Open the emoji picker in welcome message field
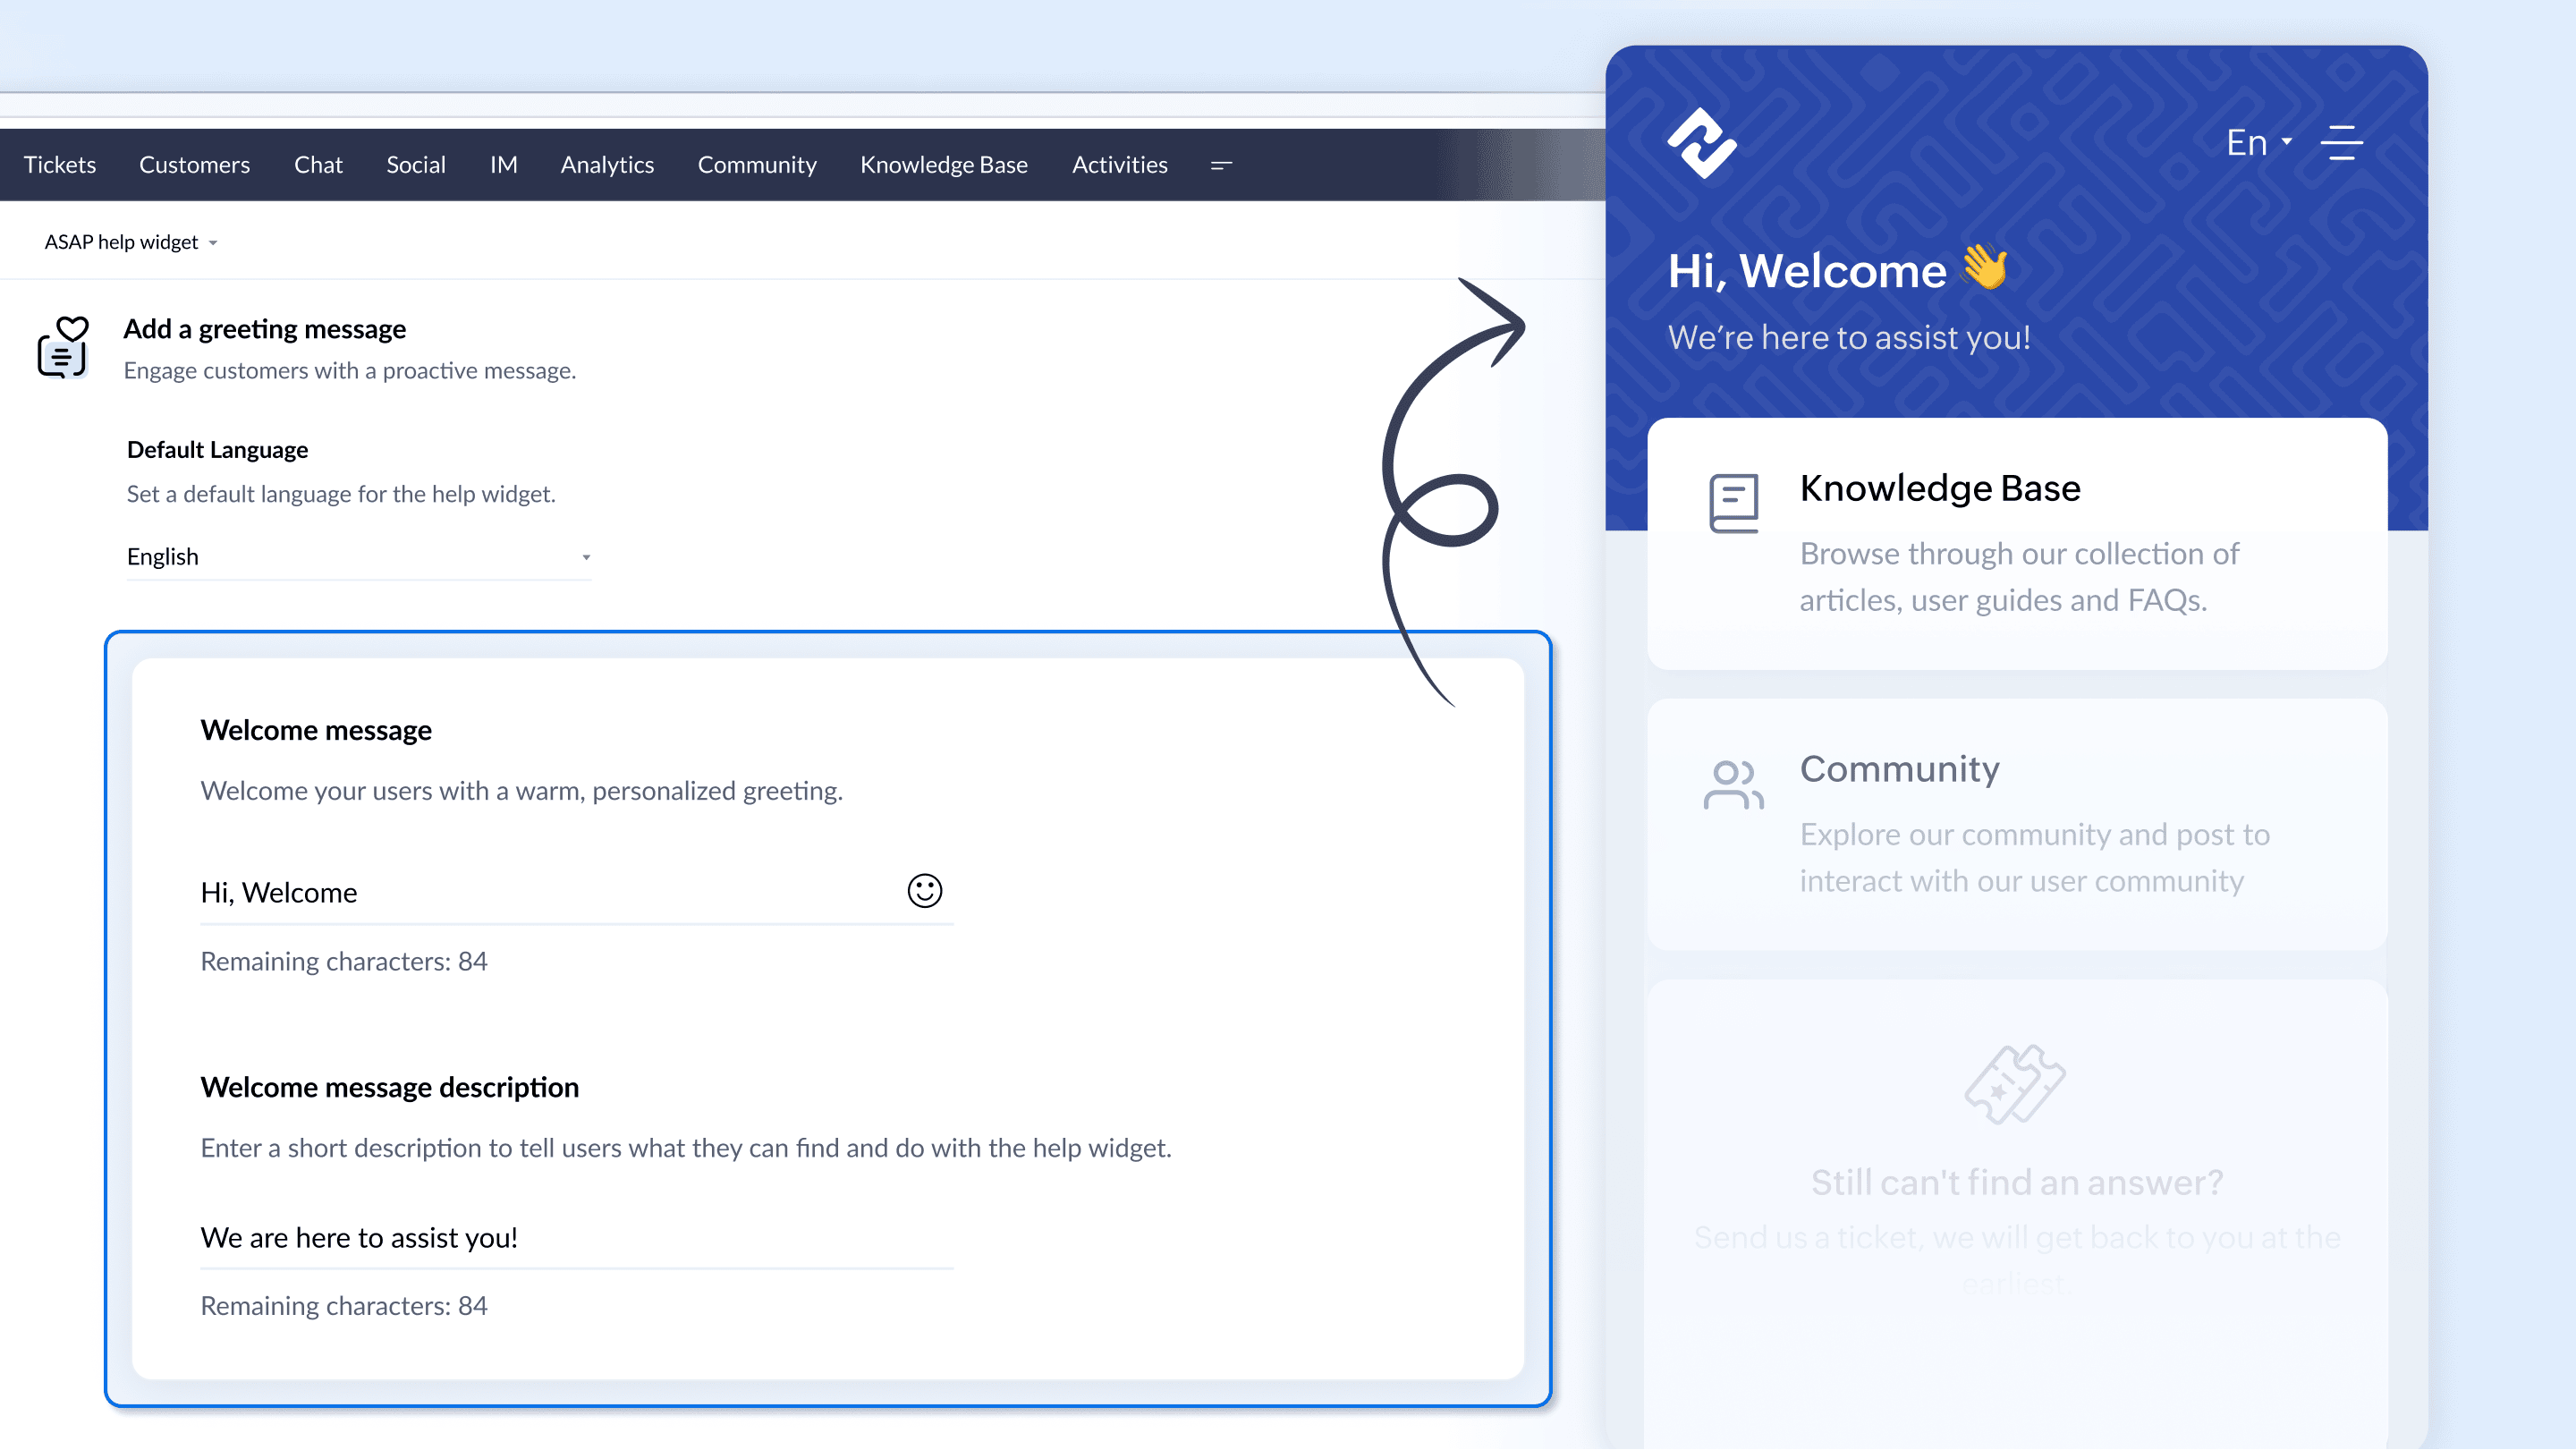2576x1450 pixels. coord(924,891)
